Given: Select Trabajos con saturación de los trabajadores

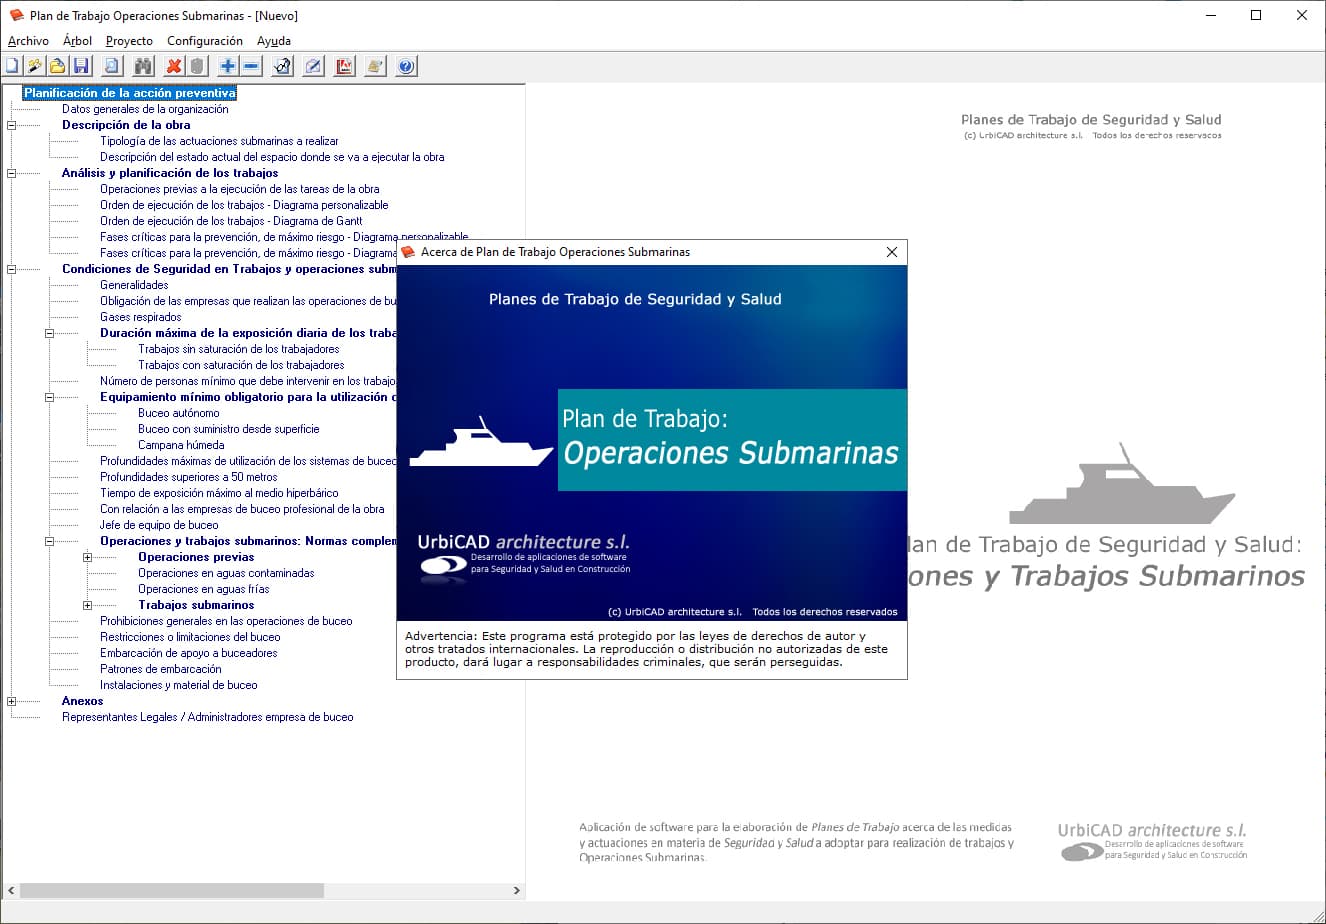Looking at the screenshot, I should [x=241, y=365].
